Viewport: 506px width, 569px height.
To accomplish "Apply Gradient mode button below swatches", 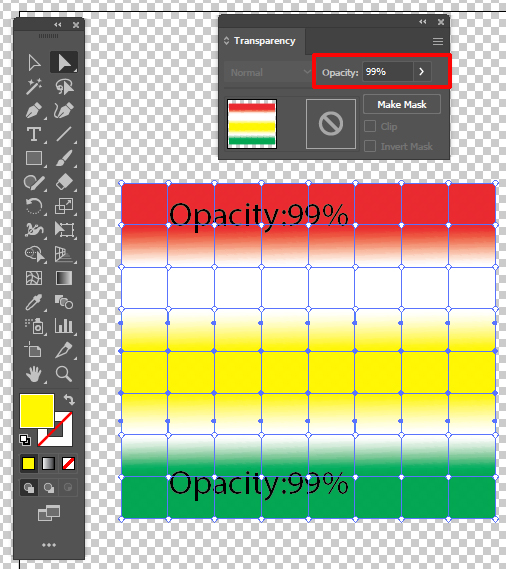I will 48,463.
